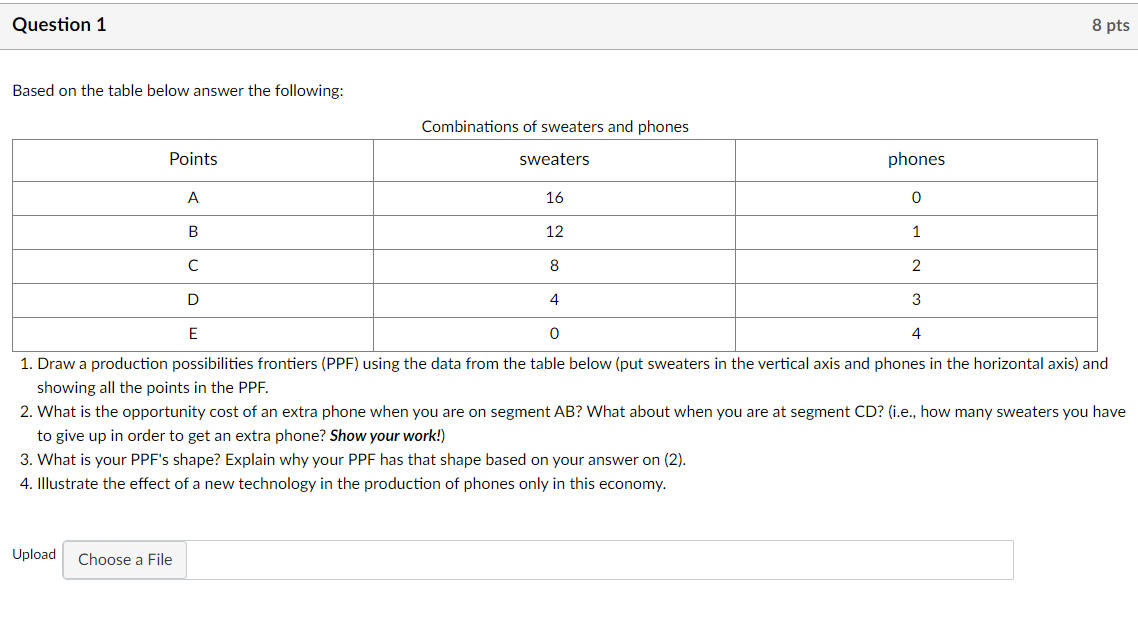Click the cell showing 12 sweaters
Screen dimensions: 1138x629
[x=554, y=231]
